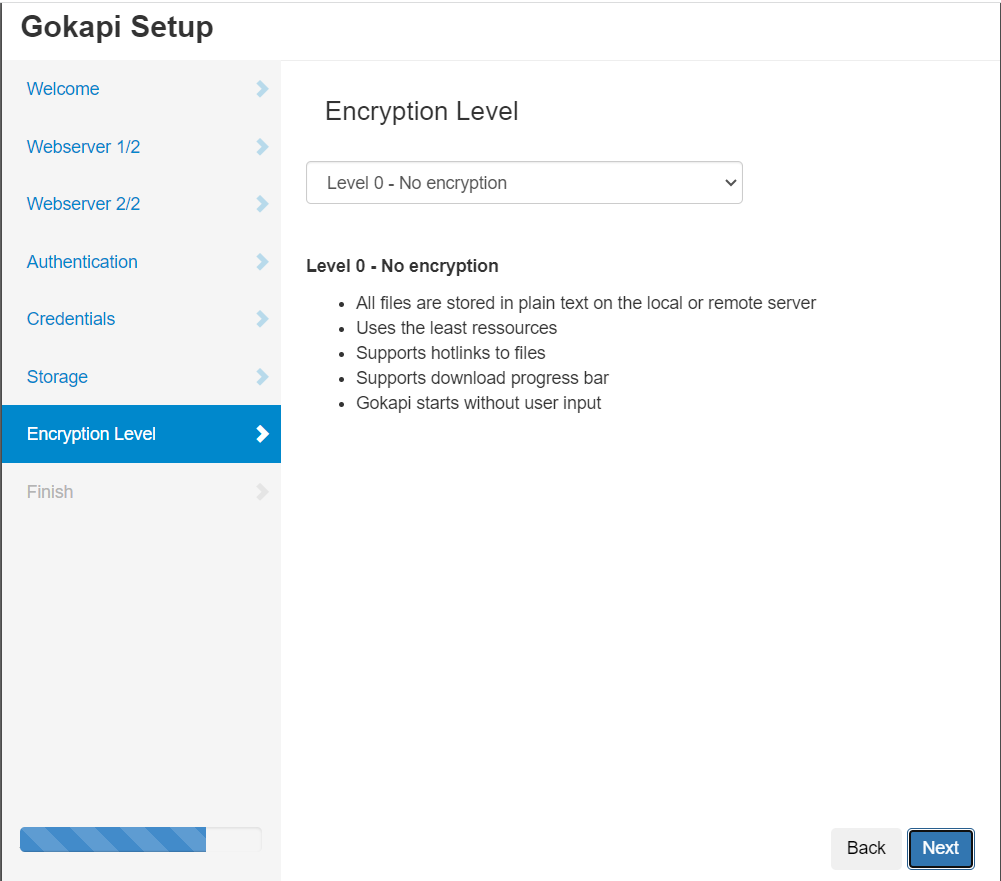The image size is (1001, 881).
Task: Click the Next button
Action: pos(940,848)
